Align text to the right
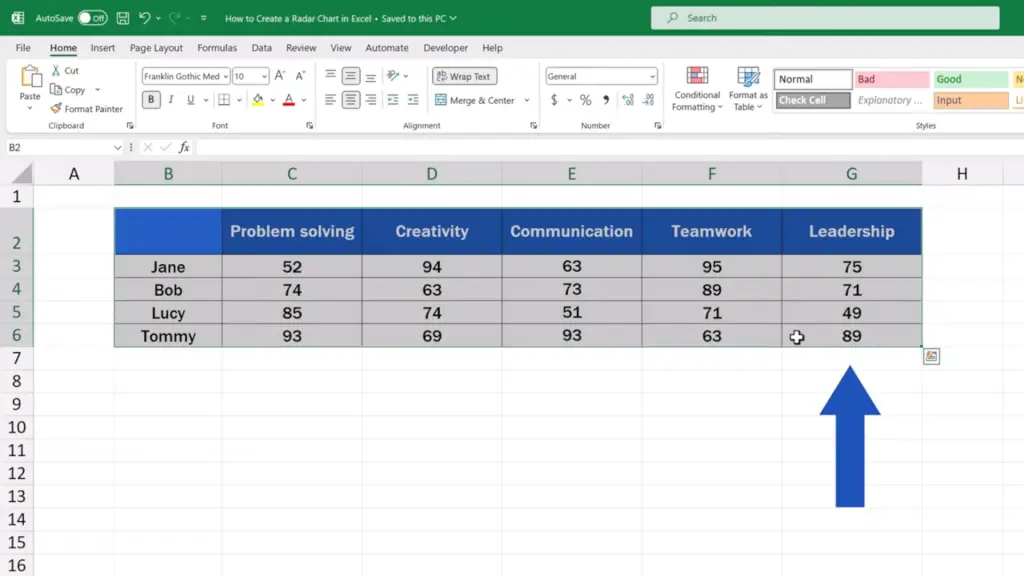 371,100
